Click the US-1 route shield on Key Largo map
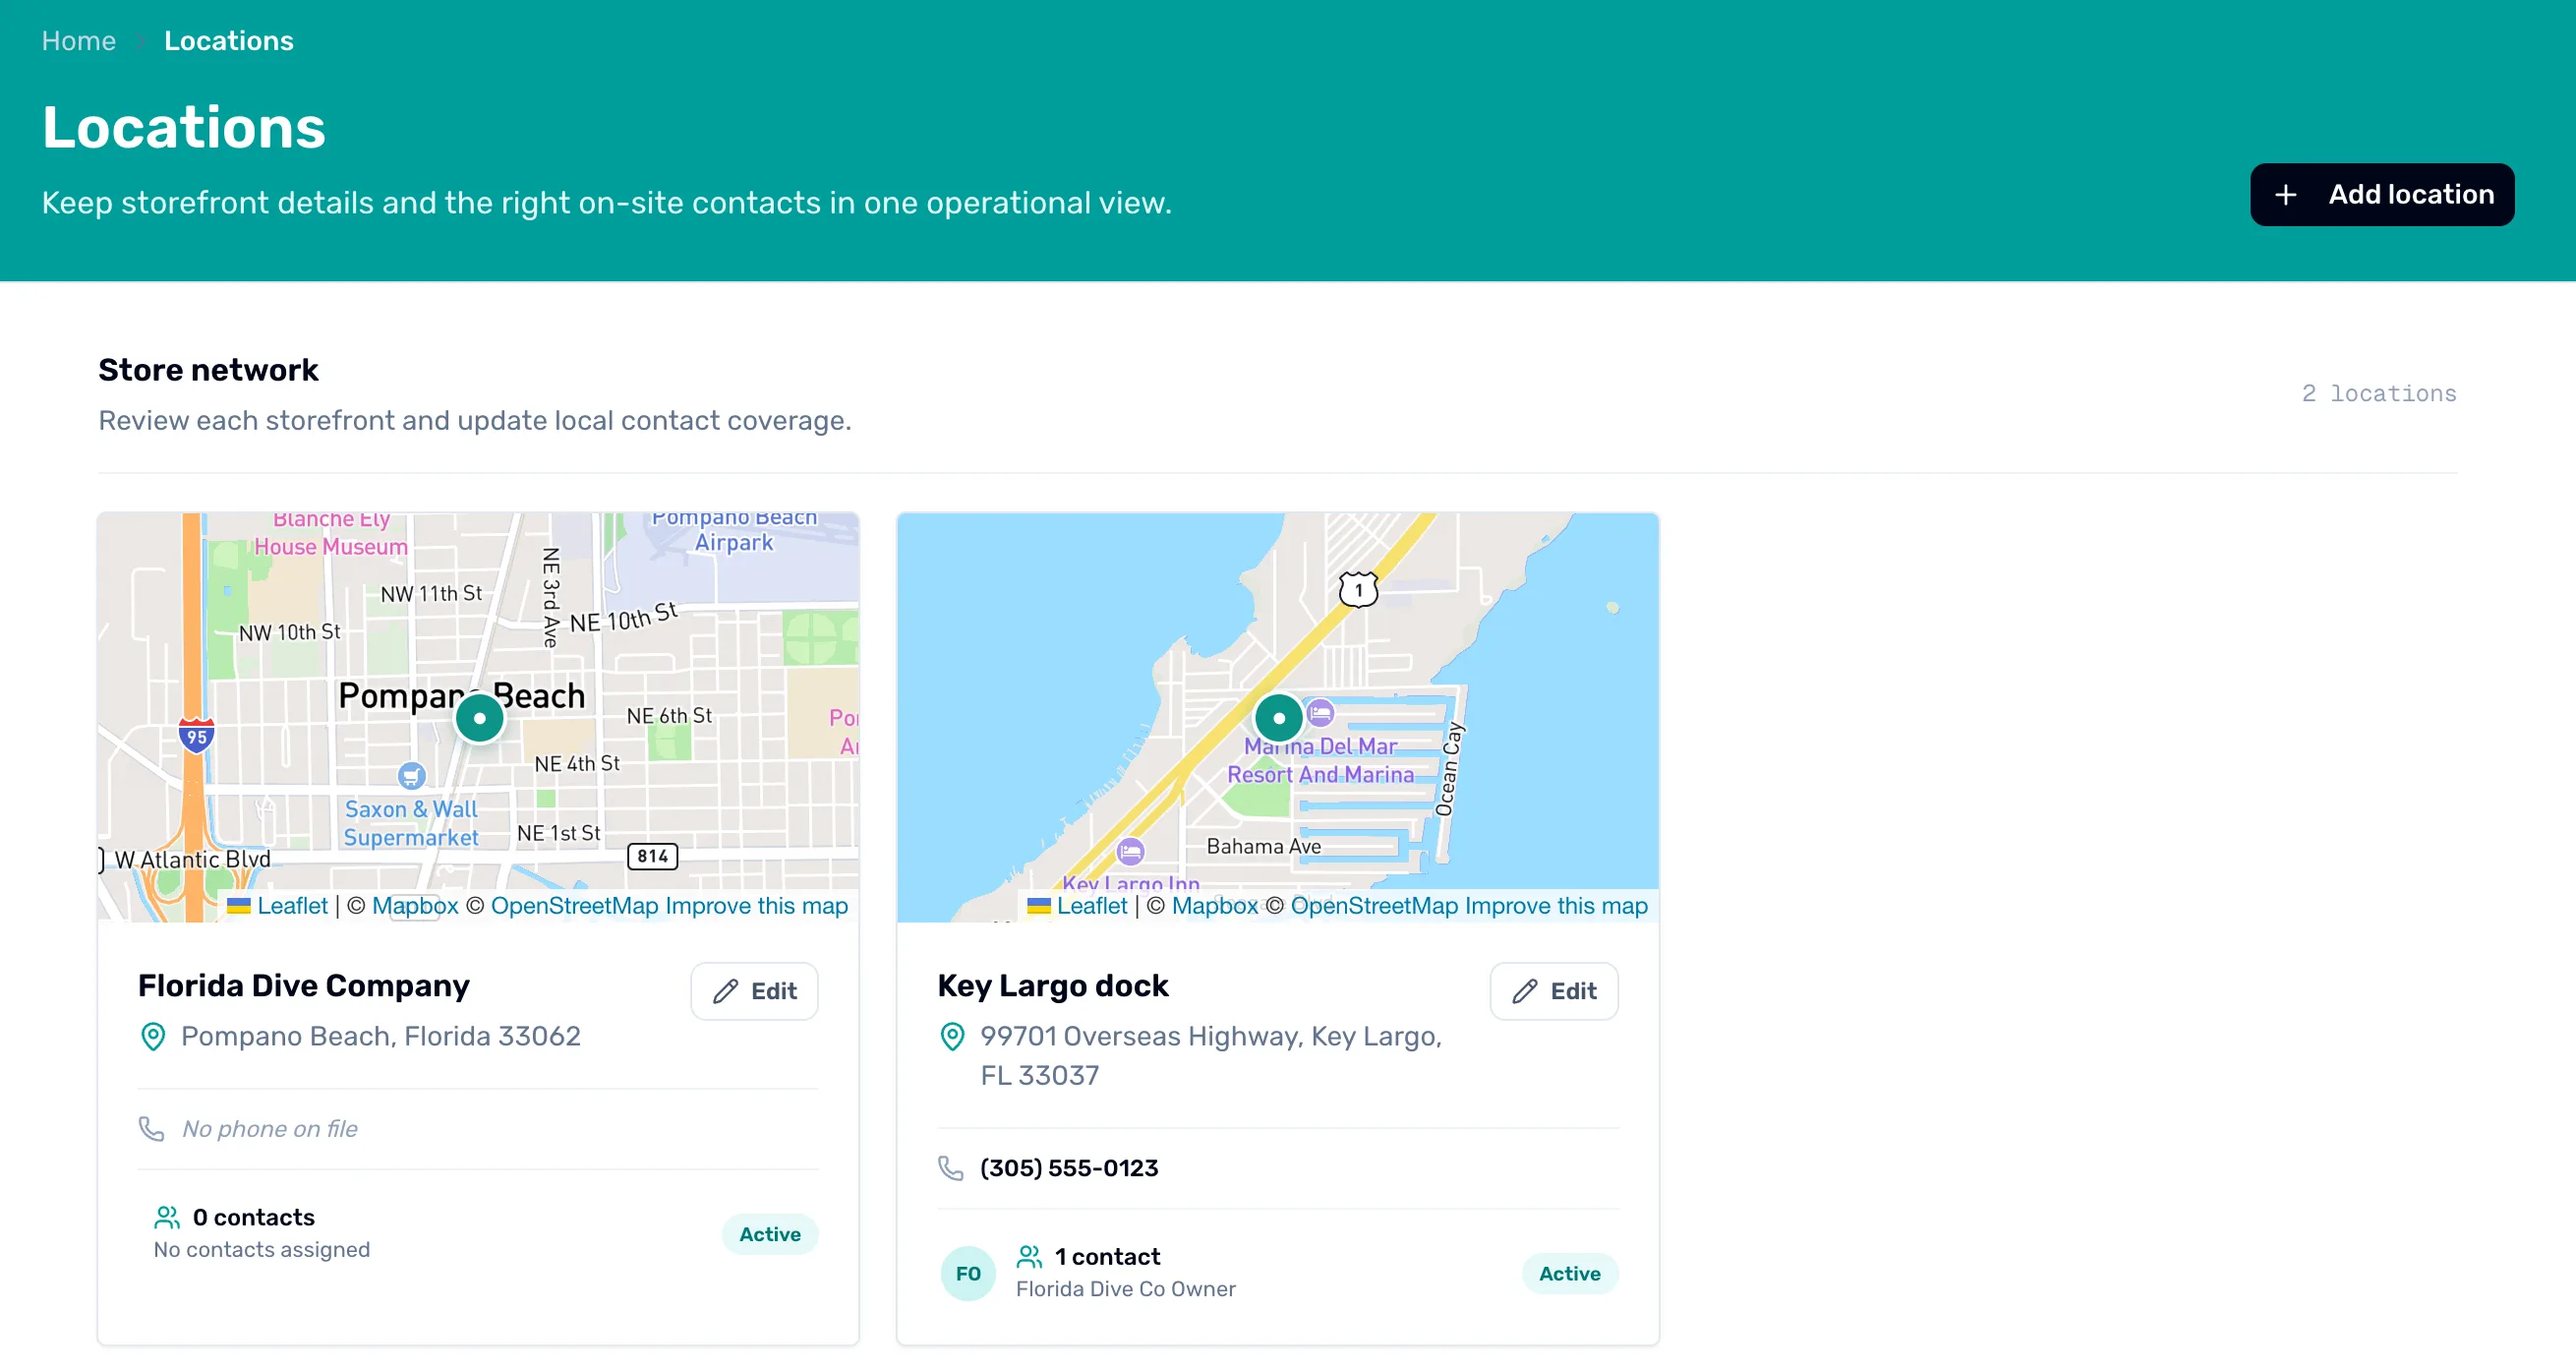The height and width of the screenshot is (1371, 2576). [1358, 589]
